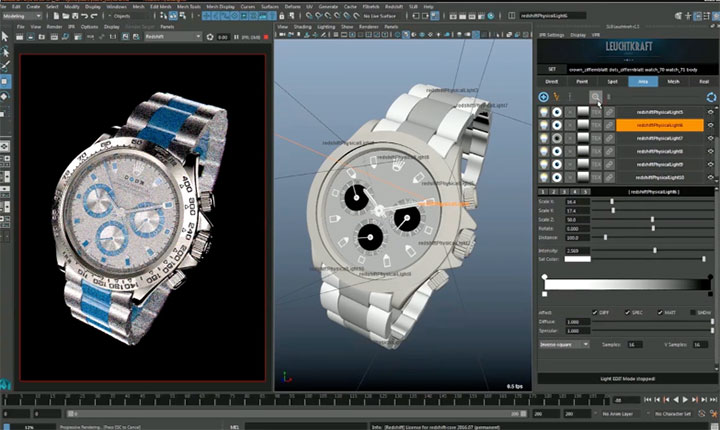Viewport: 720px width, 430px height.
Task: Open the Modeling menu set dropdown
Action: [x=22, y=16]
